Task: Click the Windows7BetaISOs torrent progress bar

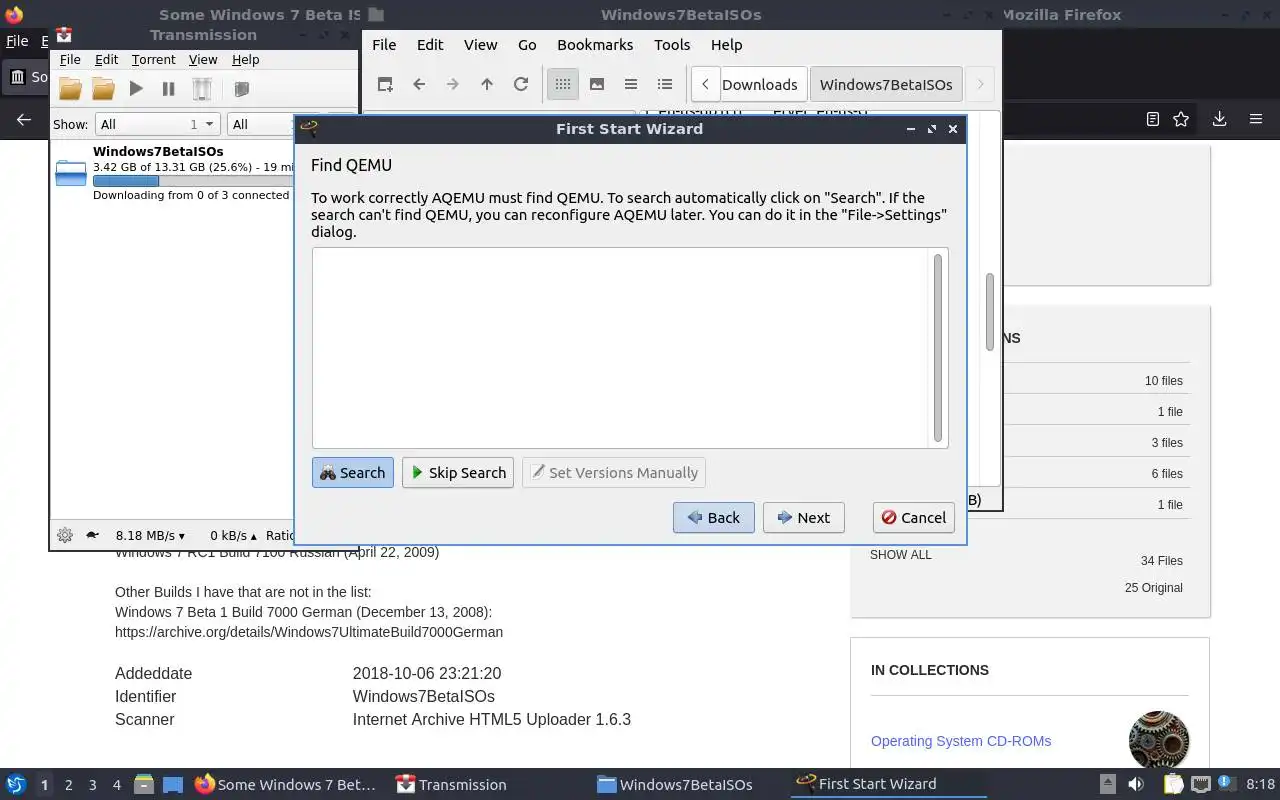Action: [192, 181]
